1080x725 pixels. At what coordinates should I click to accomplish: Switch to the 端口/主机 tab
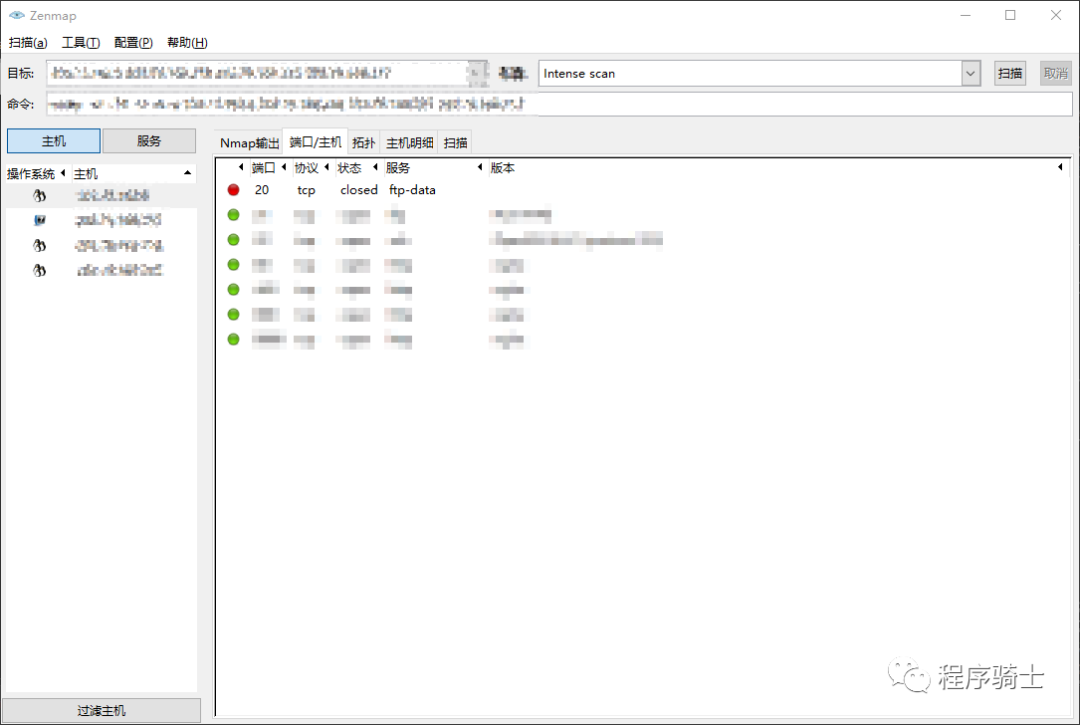point(315,142)
